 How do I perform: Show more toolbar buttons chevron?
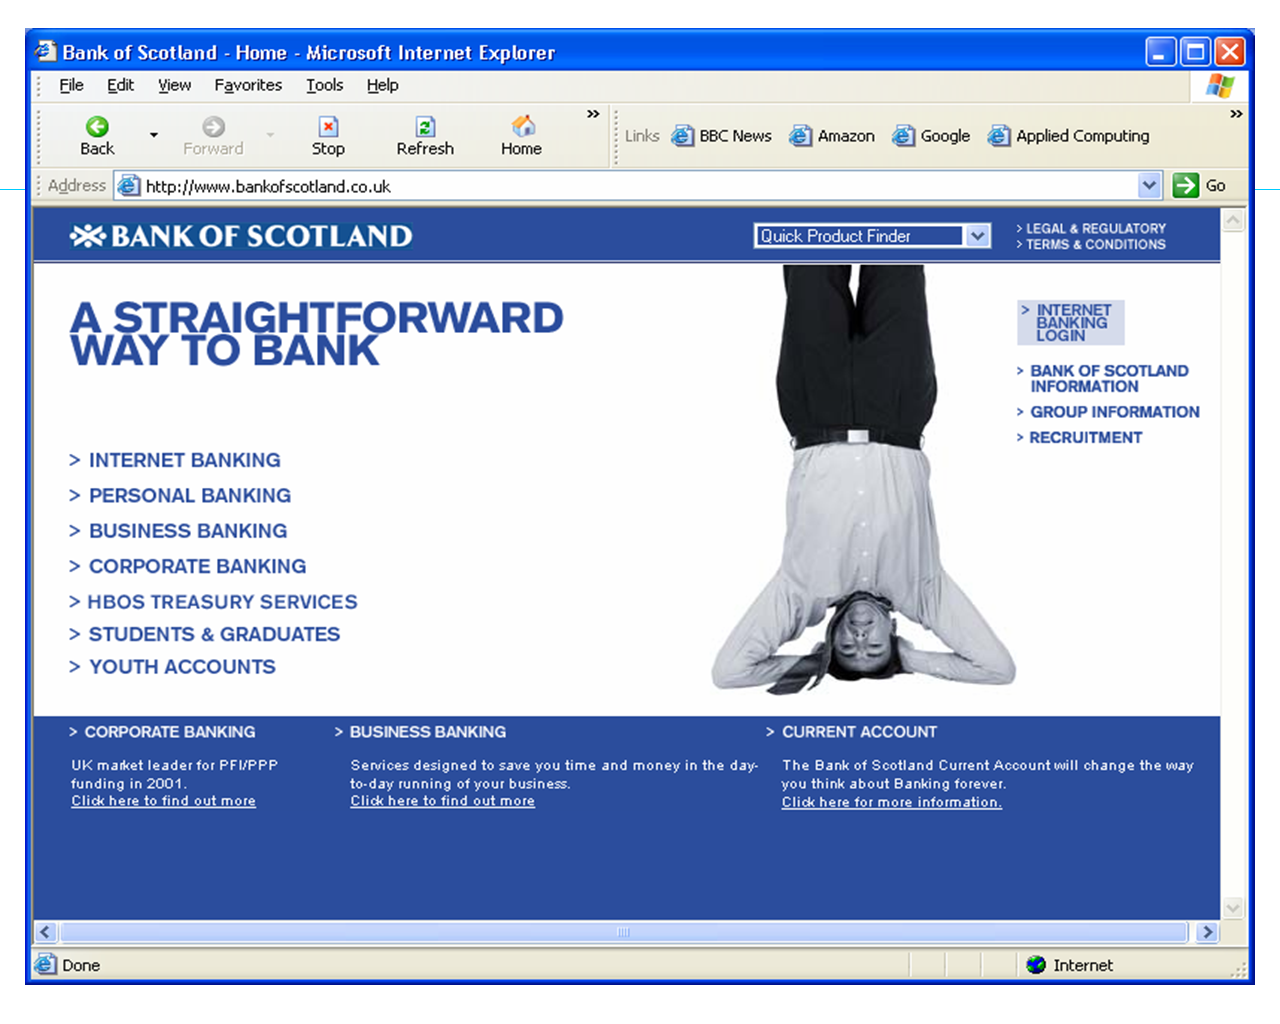593,114
